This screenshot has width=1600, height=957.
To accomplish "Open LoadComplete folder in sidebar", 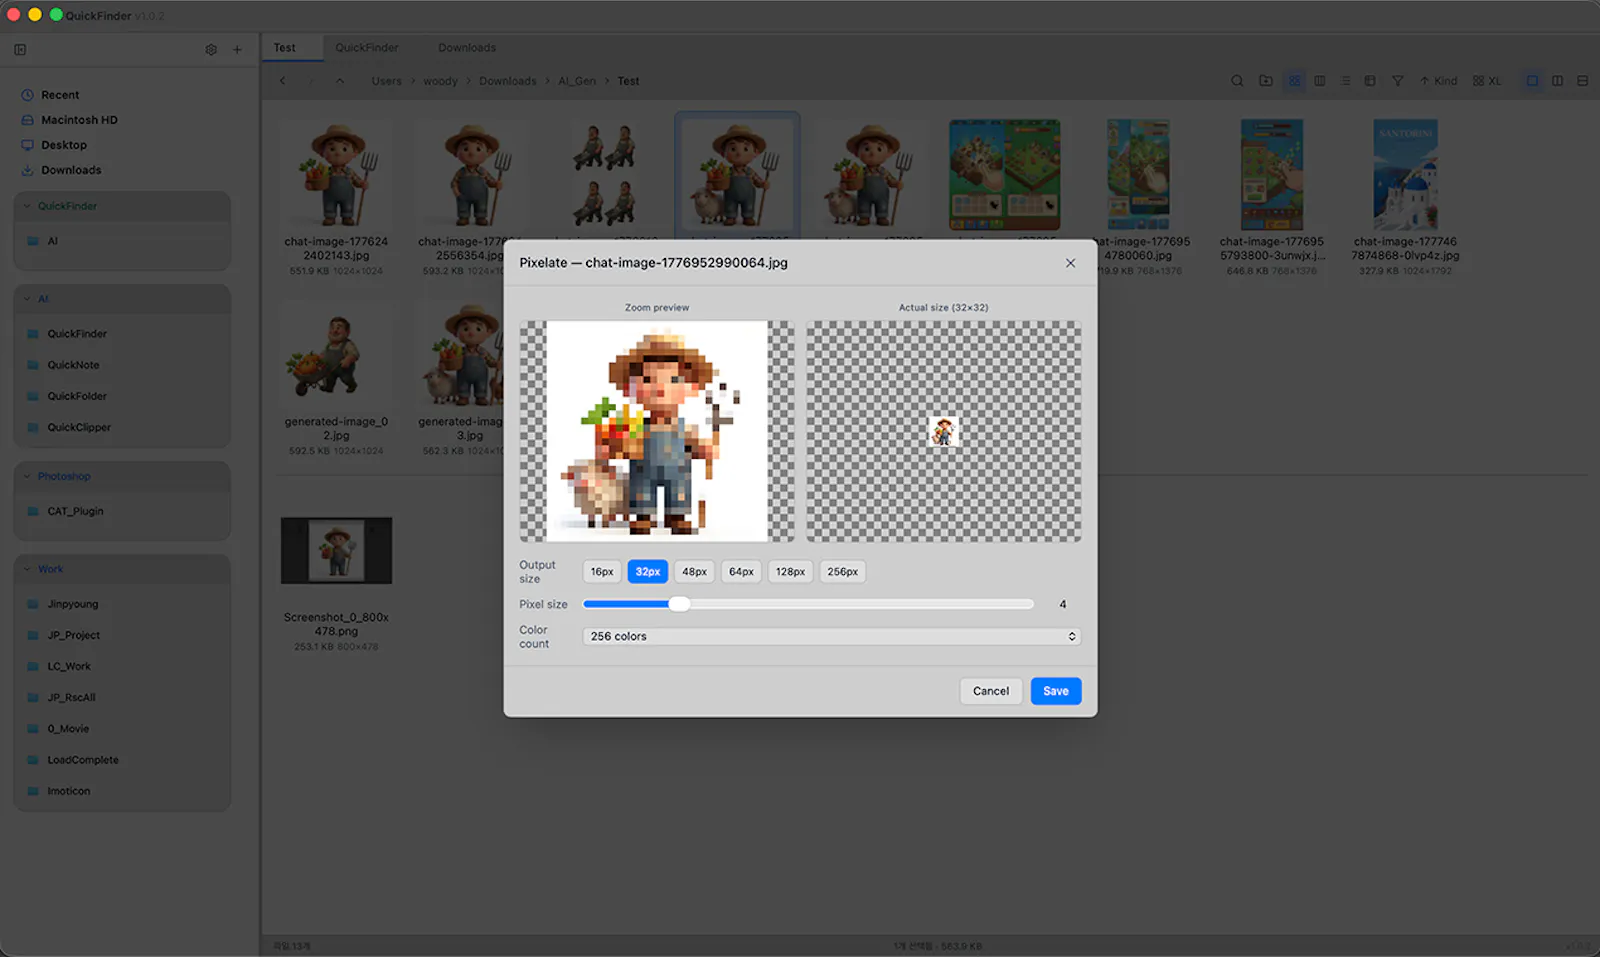I will 82,760.
